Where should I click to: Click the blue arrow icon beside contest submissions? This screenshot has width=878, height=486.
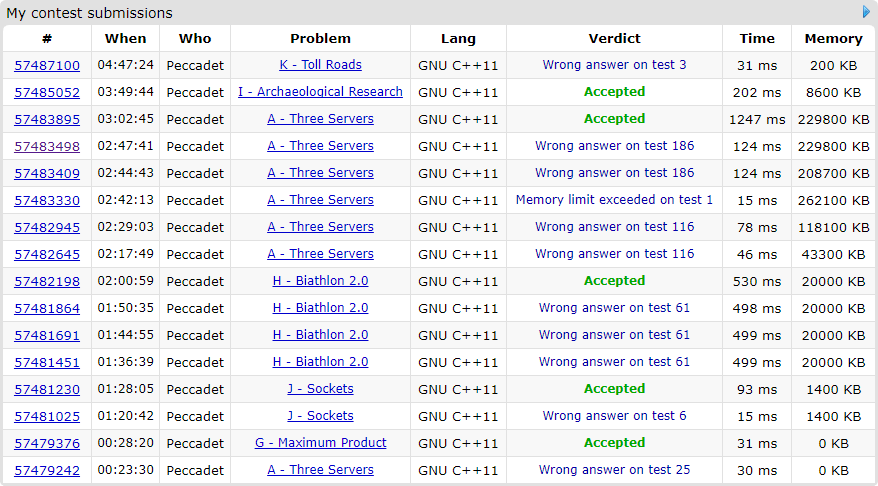(x=867, y=12)
